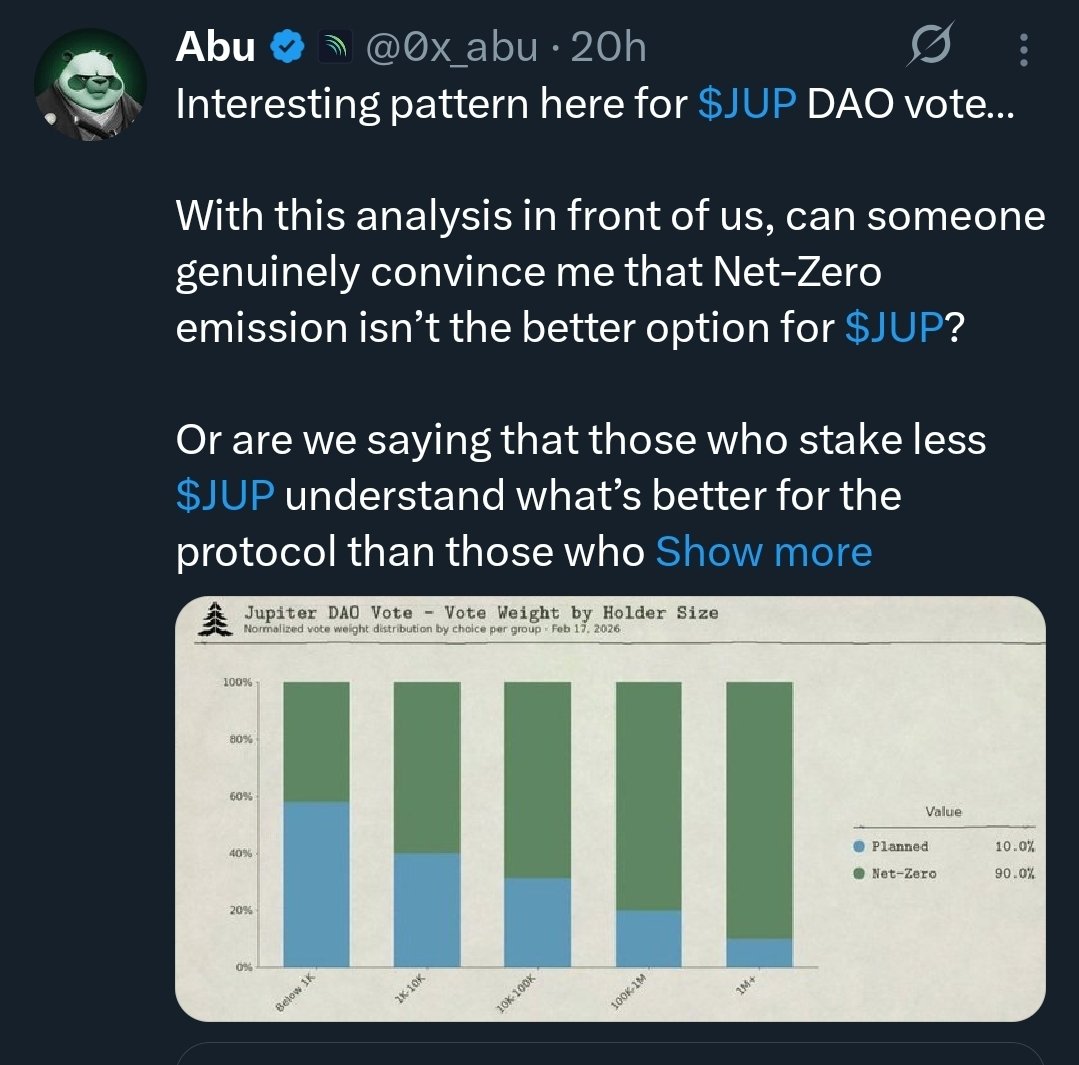Click the blue segment of the 1K-10K bar
The image size is (1079, 1065).
tap(427, 909)
